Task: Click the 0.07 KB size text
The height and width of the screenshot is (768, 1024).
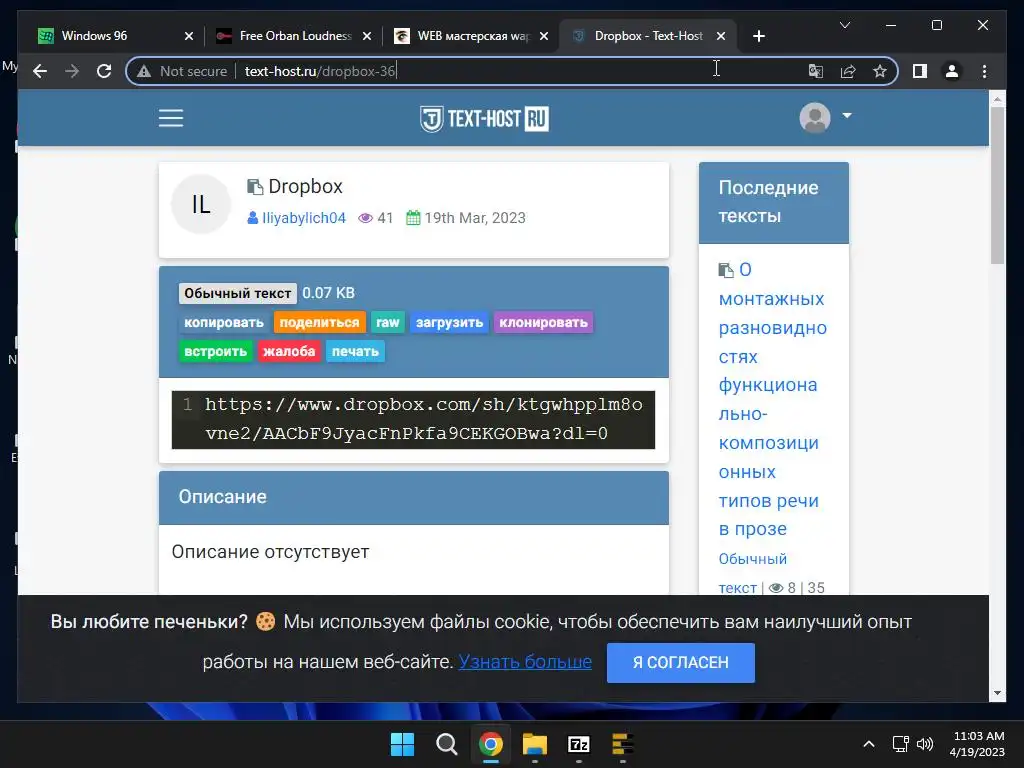Action: click(328, 293)
